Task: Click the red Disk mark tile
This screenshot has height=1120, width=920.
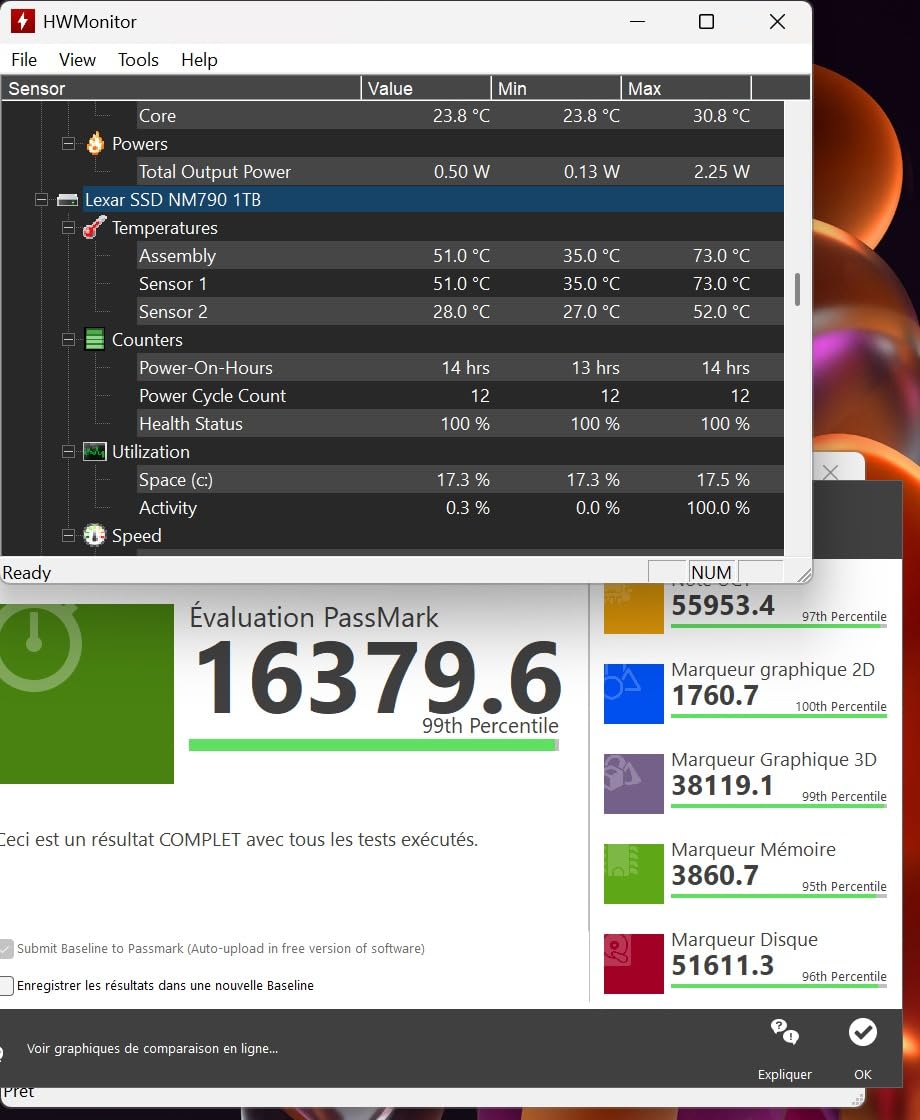Action: click(634, 964)
